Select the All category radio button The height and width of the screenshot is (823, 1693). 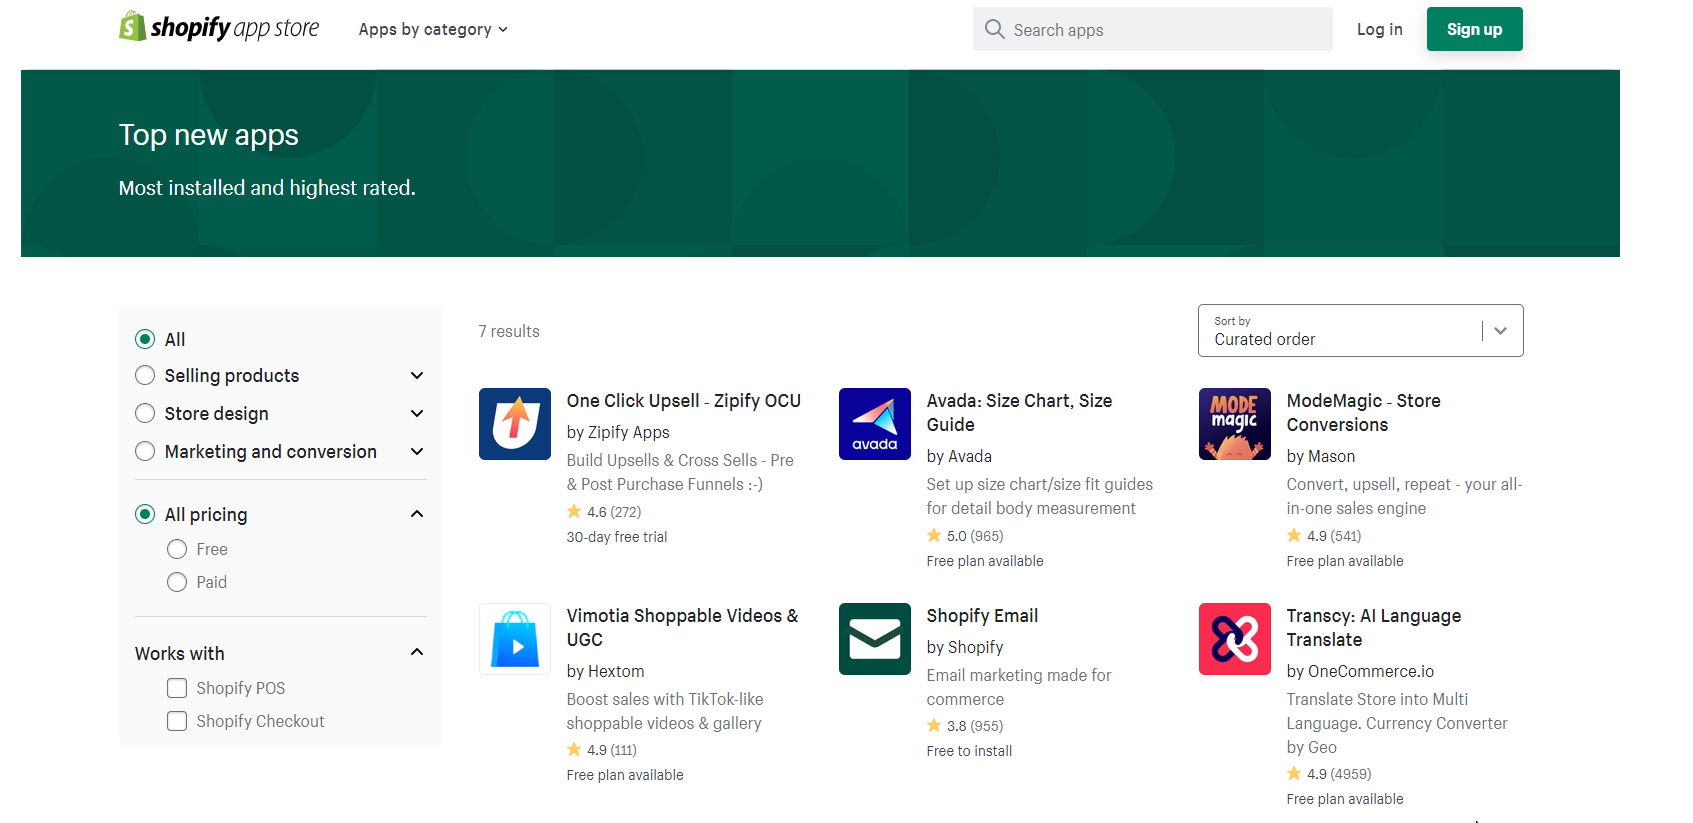pos(145,339)
